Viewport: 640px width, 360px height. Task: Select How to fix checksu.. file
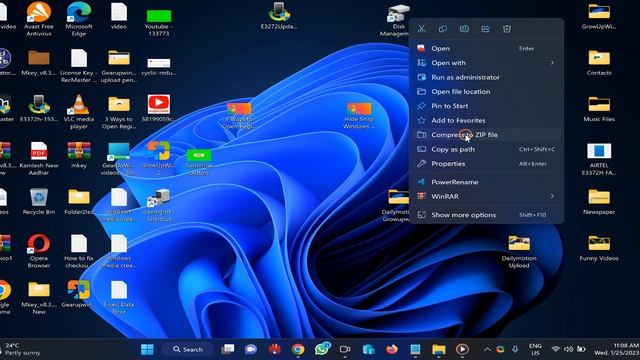click(79, 251)
